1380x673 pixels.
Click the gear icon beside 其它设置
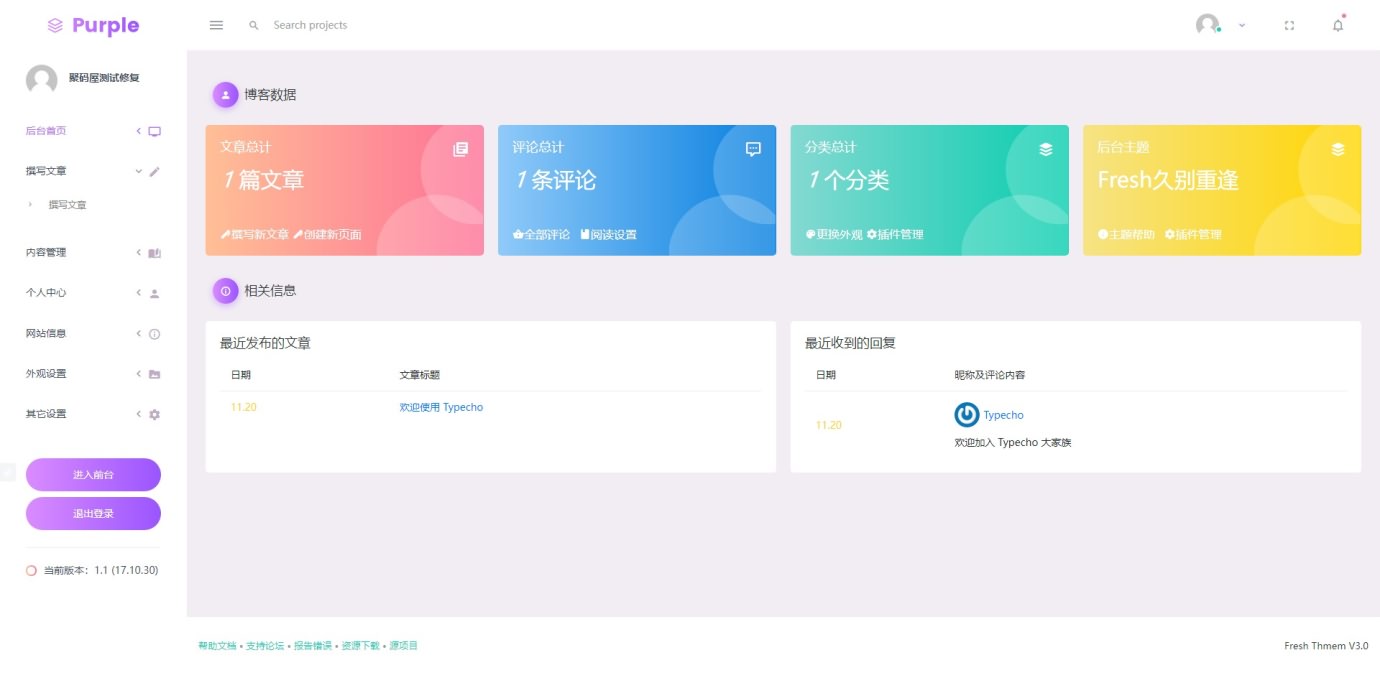point(155,413)
